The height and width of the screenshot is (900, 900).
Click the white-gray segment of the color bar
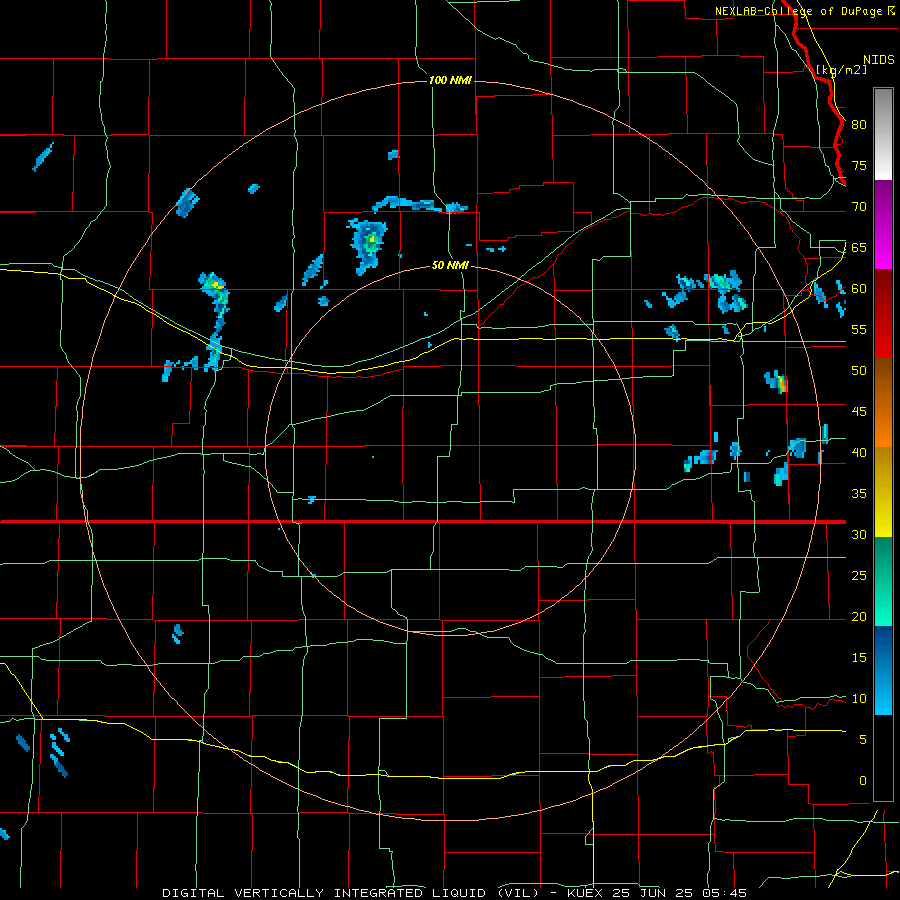(883, 134)
